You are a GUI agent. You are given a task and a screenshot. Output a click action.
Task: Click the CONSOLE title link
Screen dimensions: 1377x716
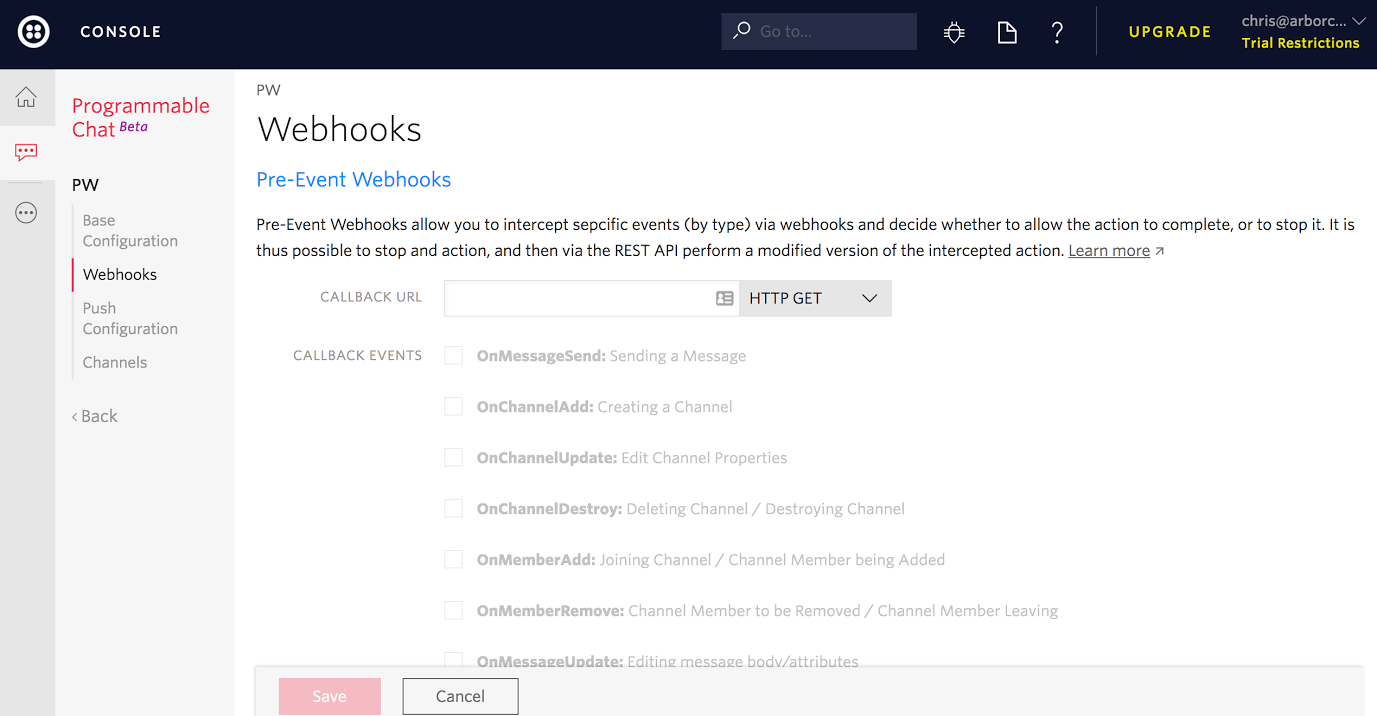click(120, 32)
